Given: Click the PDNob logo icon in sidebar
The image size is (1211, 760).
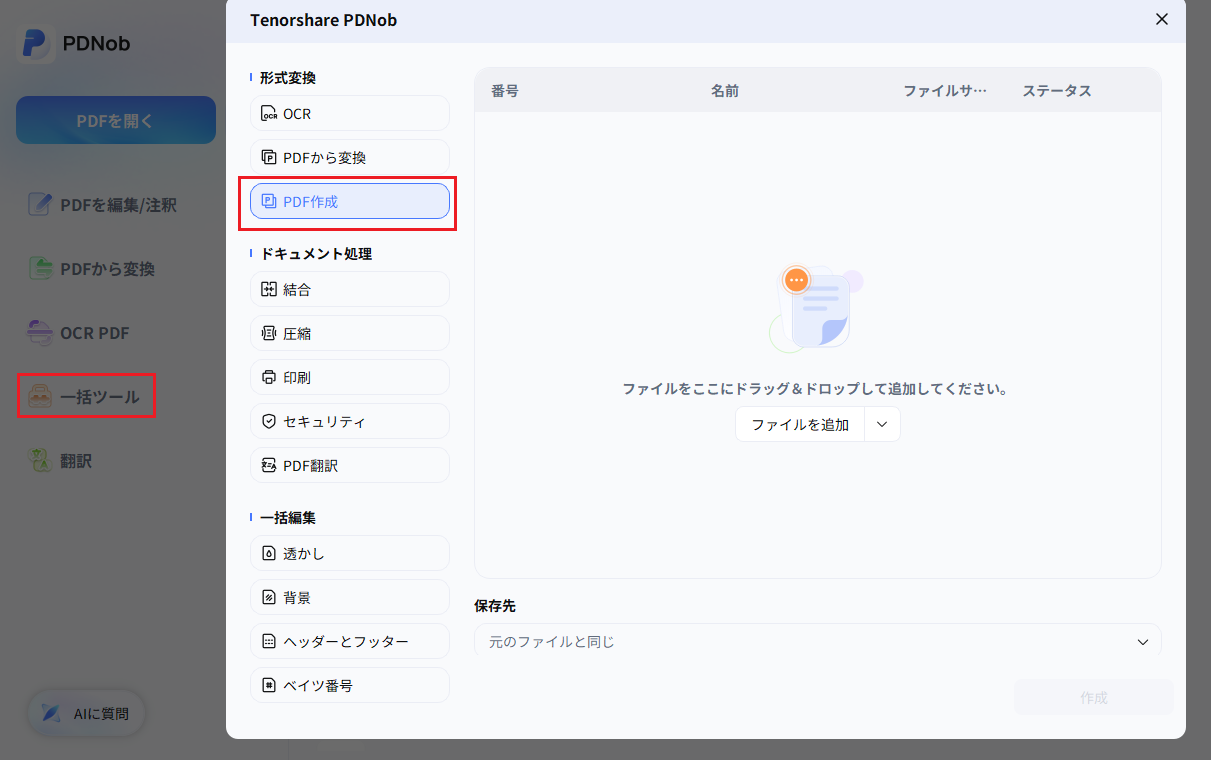Looking at the screenshot, I should tap(35, 44).
